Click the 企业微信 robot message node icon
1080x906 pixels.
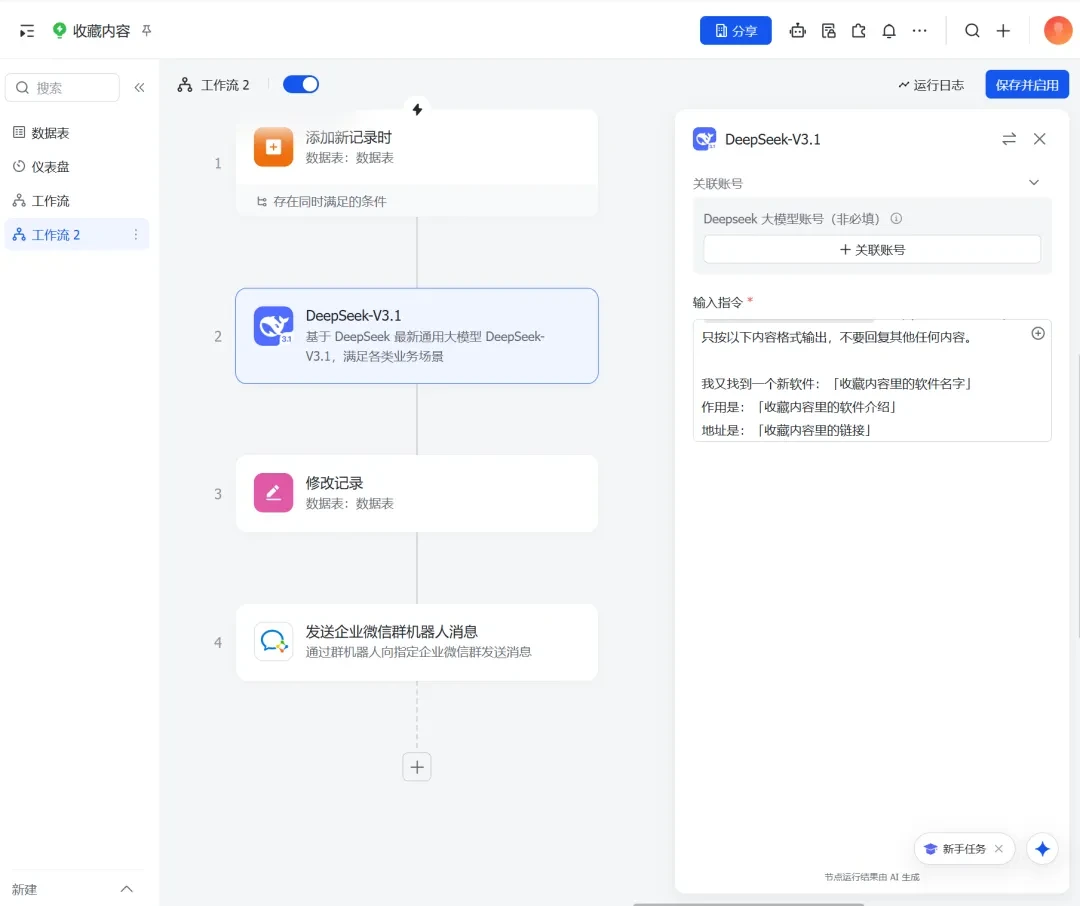pos(273,641)
